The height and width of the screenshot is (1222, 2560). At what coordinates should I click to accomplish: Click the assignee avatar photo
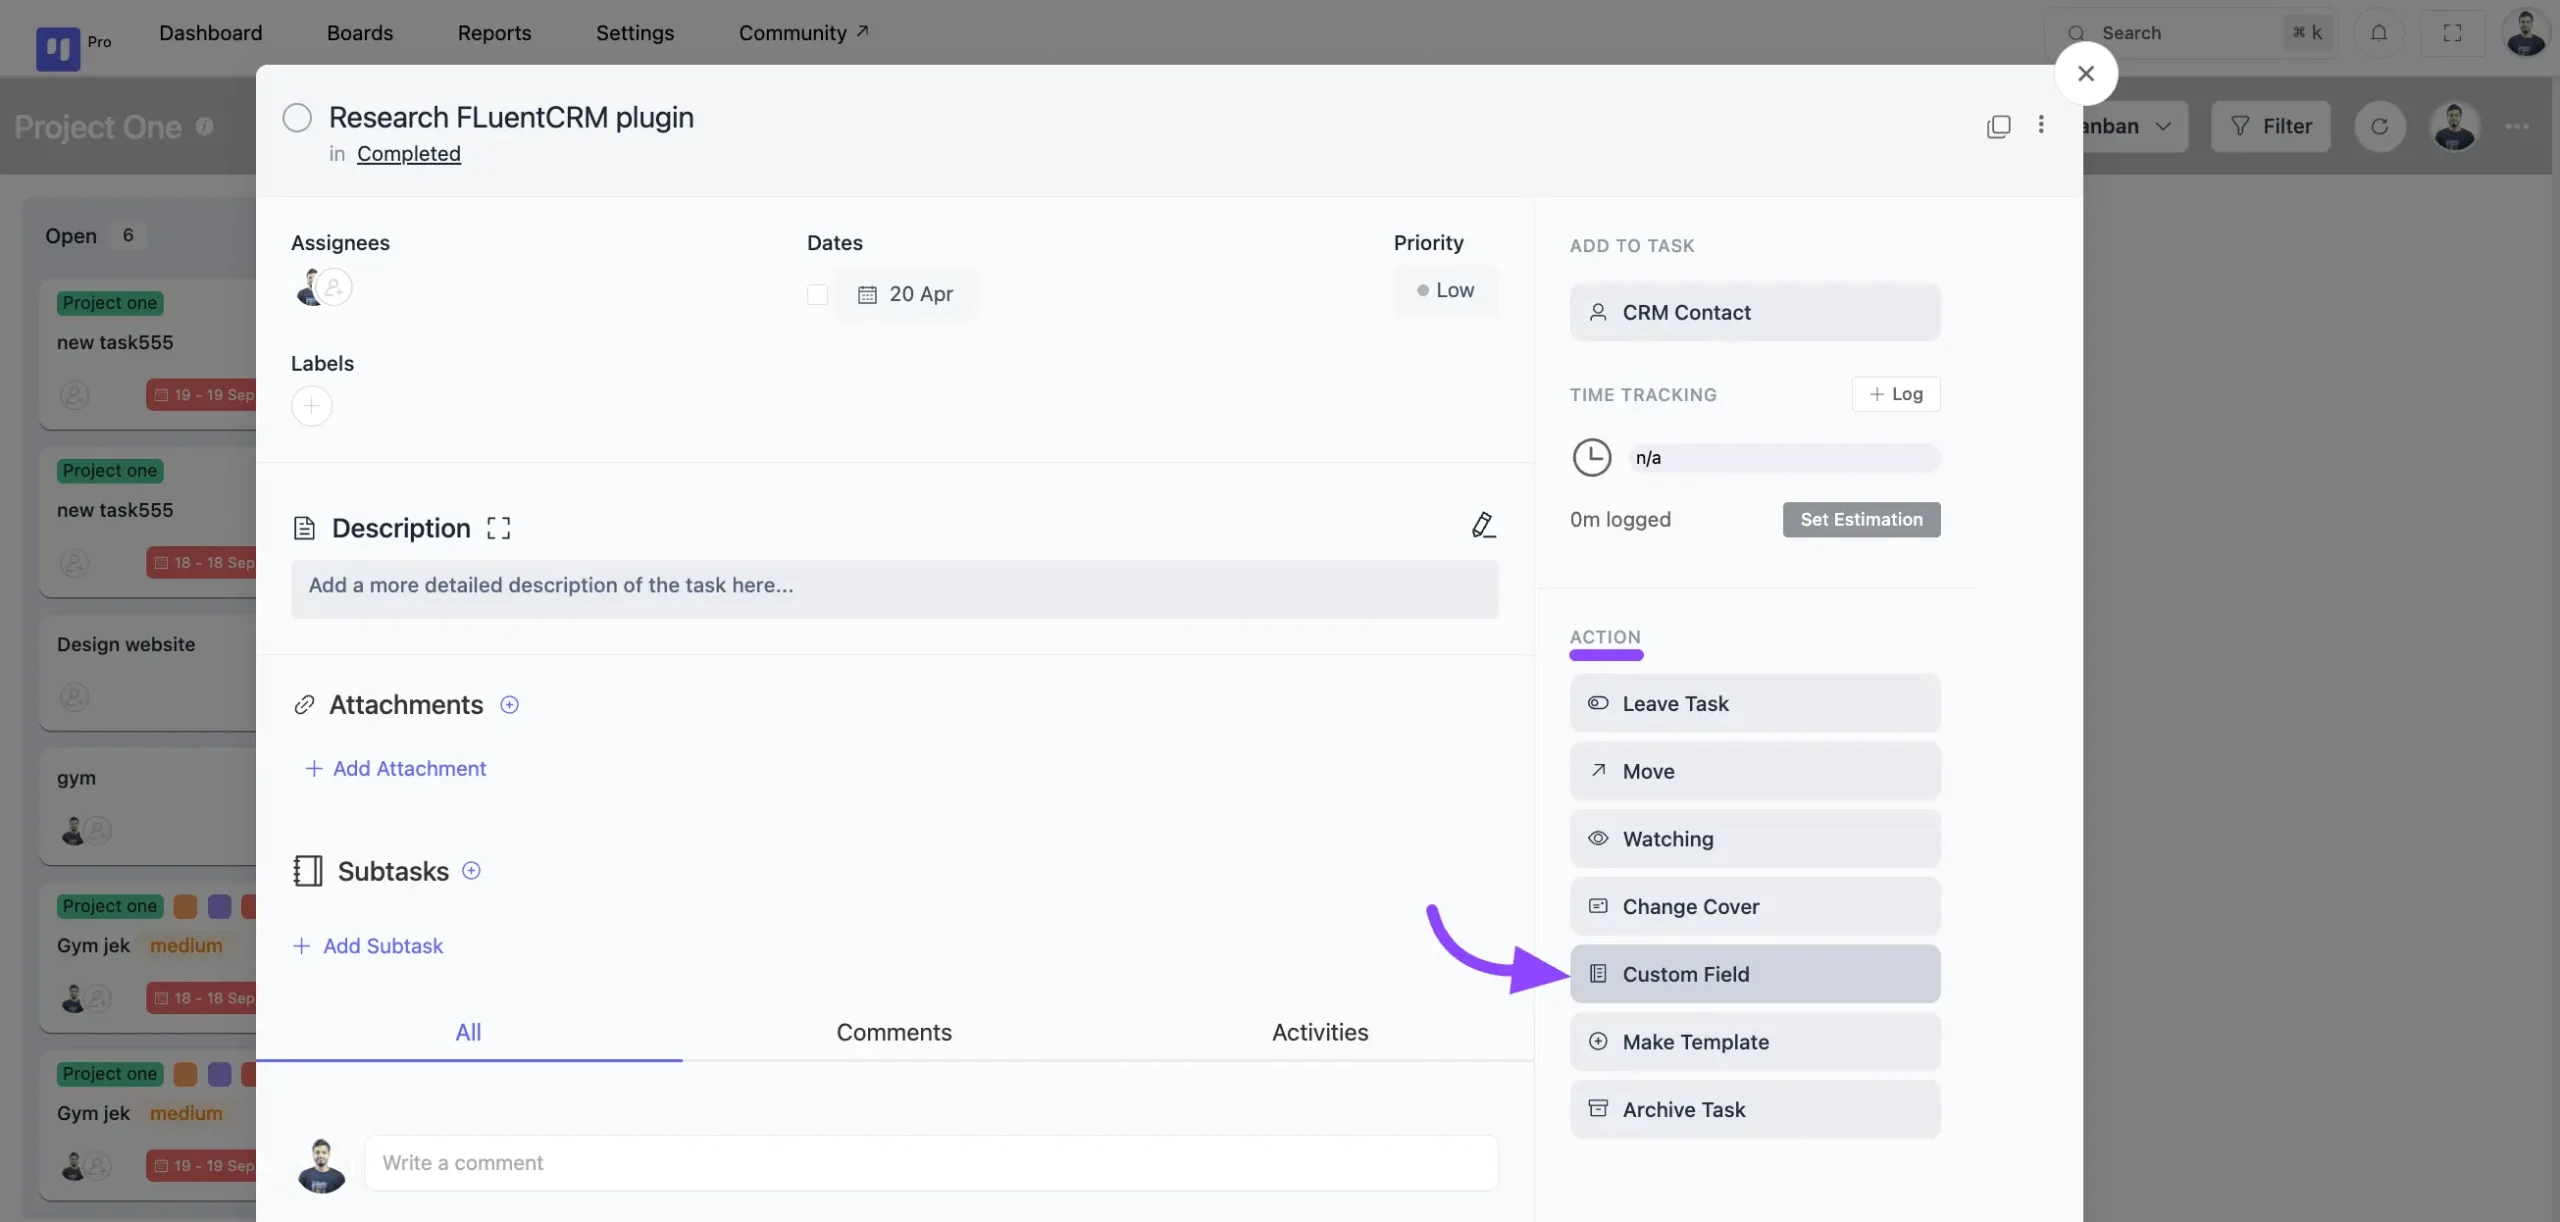308,288
